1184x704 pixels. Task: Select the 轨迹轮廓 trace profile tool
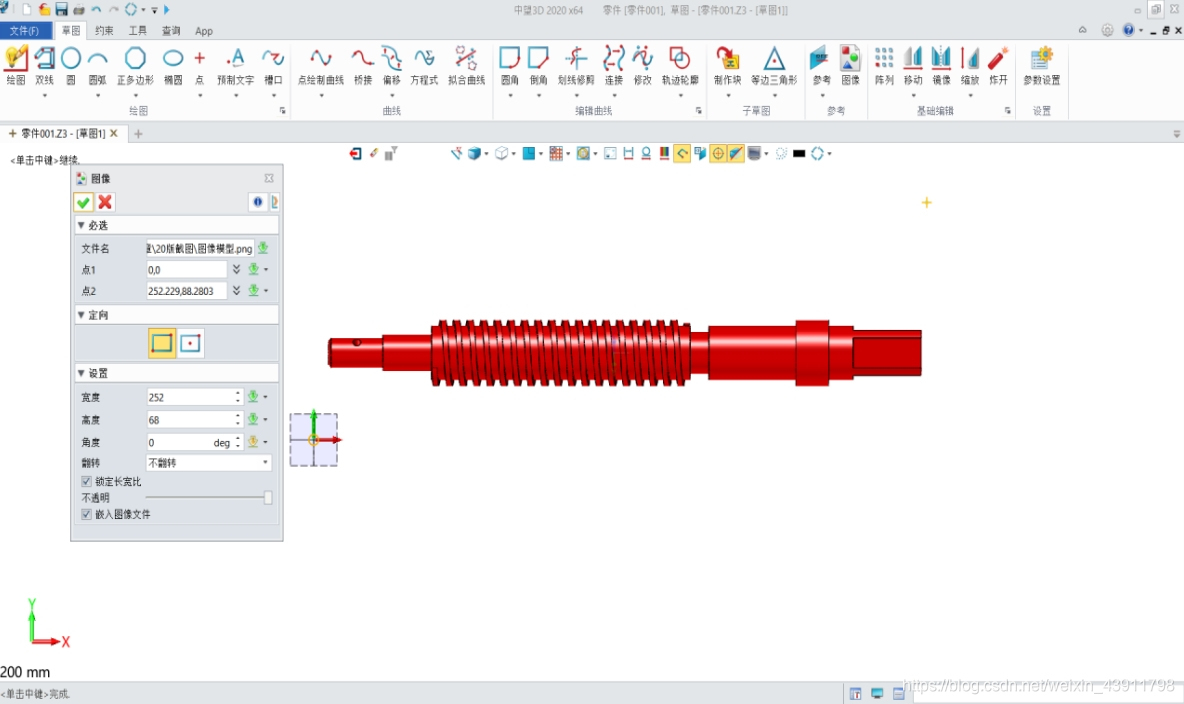pyautogui.click(x=680, y=66)
